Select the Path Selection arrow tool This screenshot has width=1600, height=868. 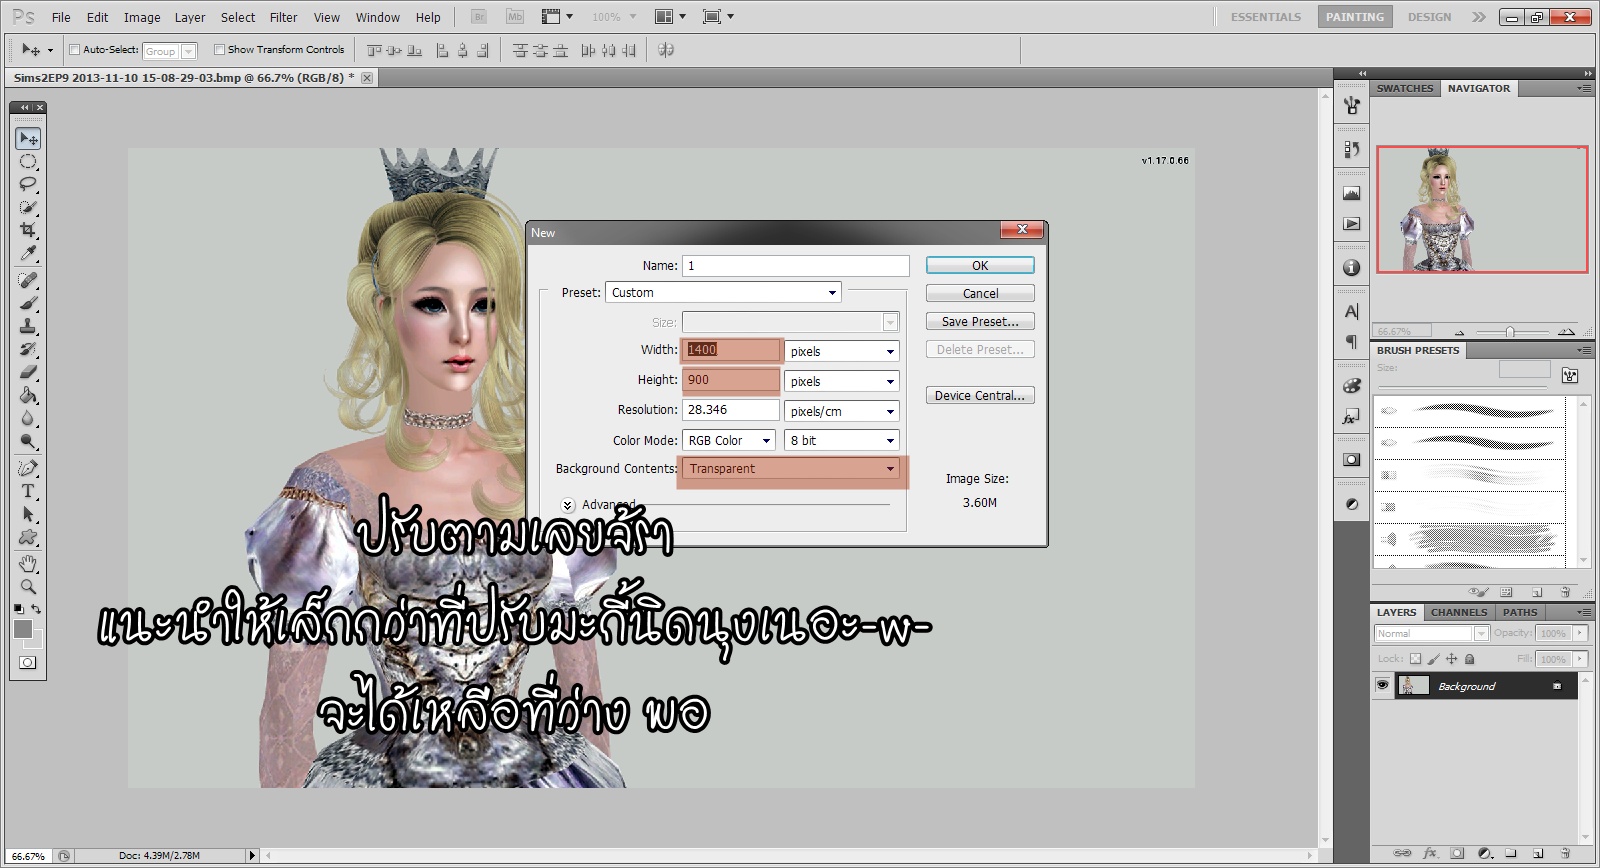[28, 514]
